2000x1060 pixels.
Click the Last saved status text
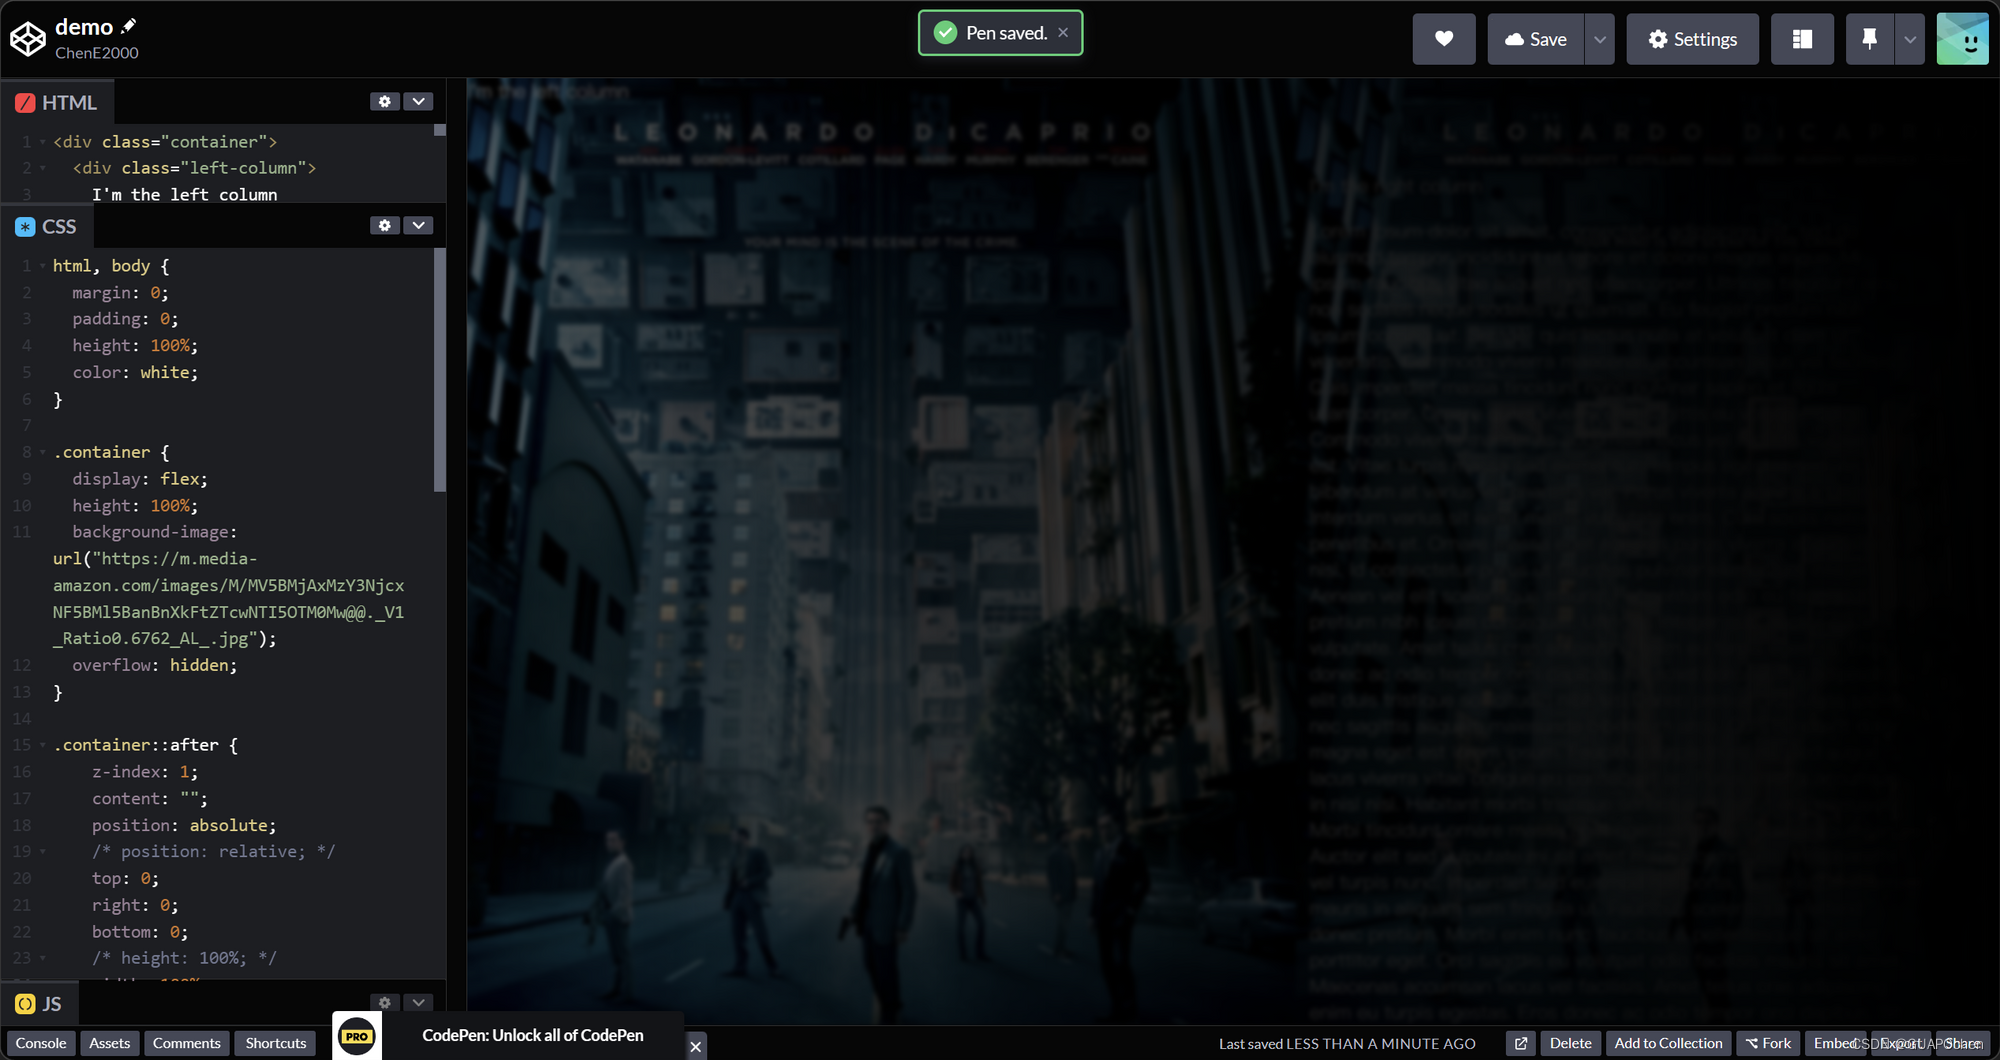pos(1347,1043)
